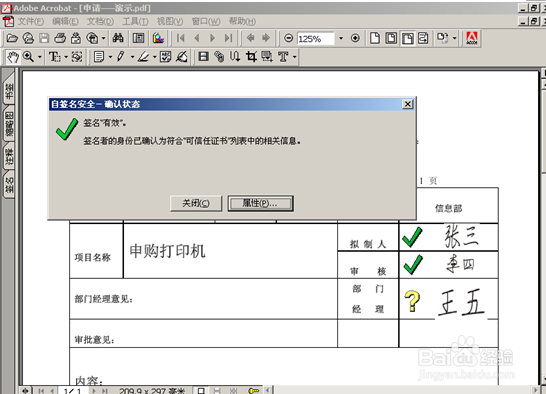Select the TouchUp Text tool

[x=283, y=57]
